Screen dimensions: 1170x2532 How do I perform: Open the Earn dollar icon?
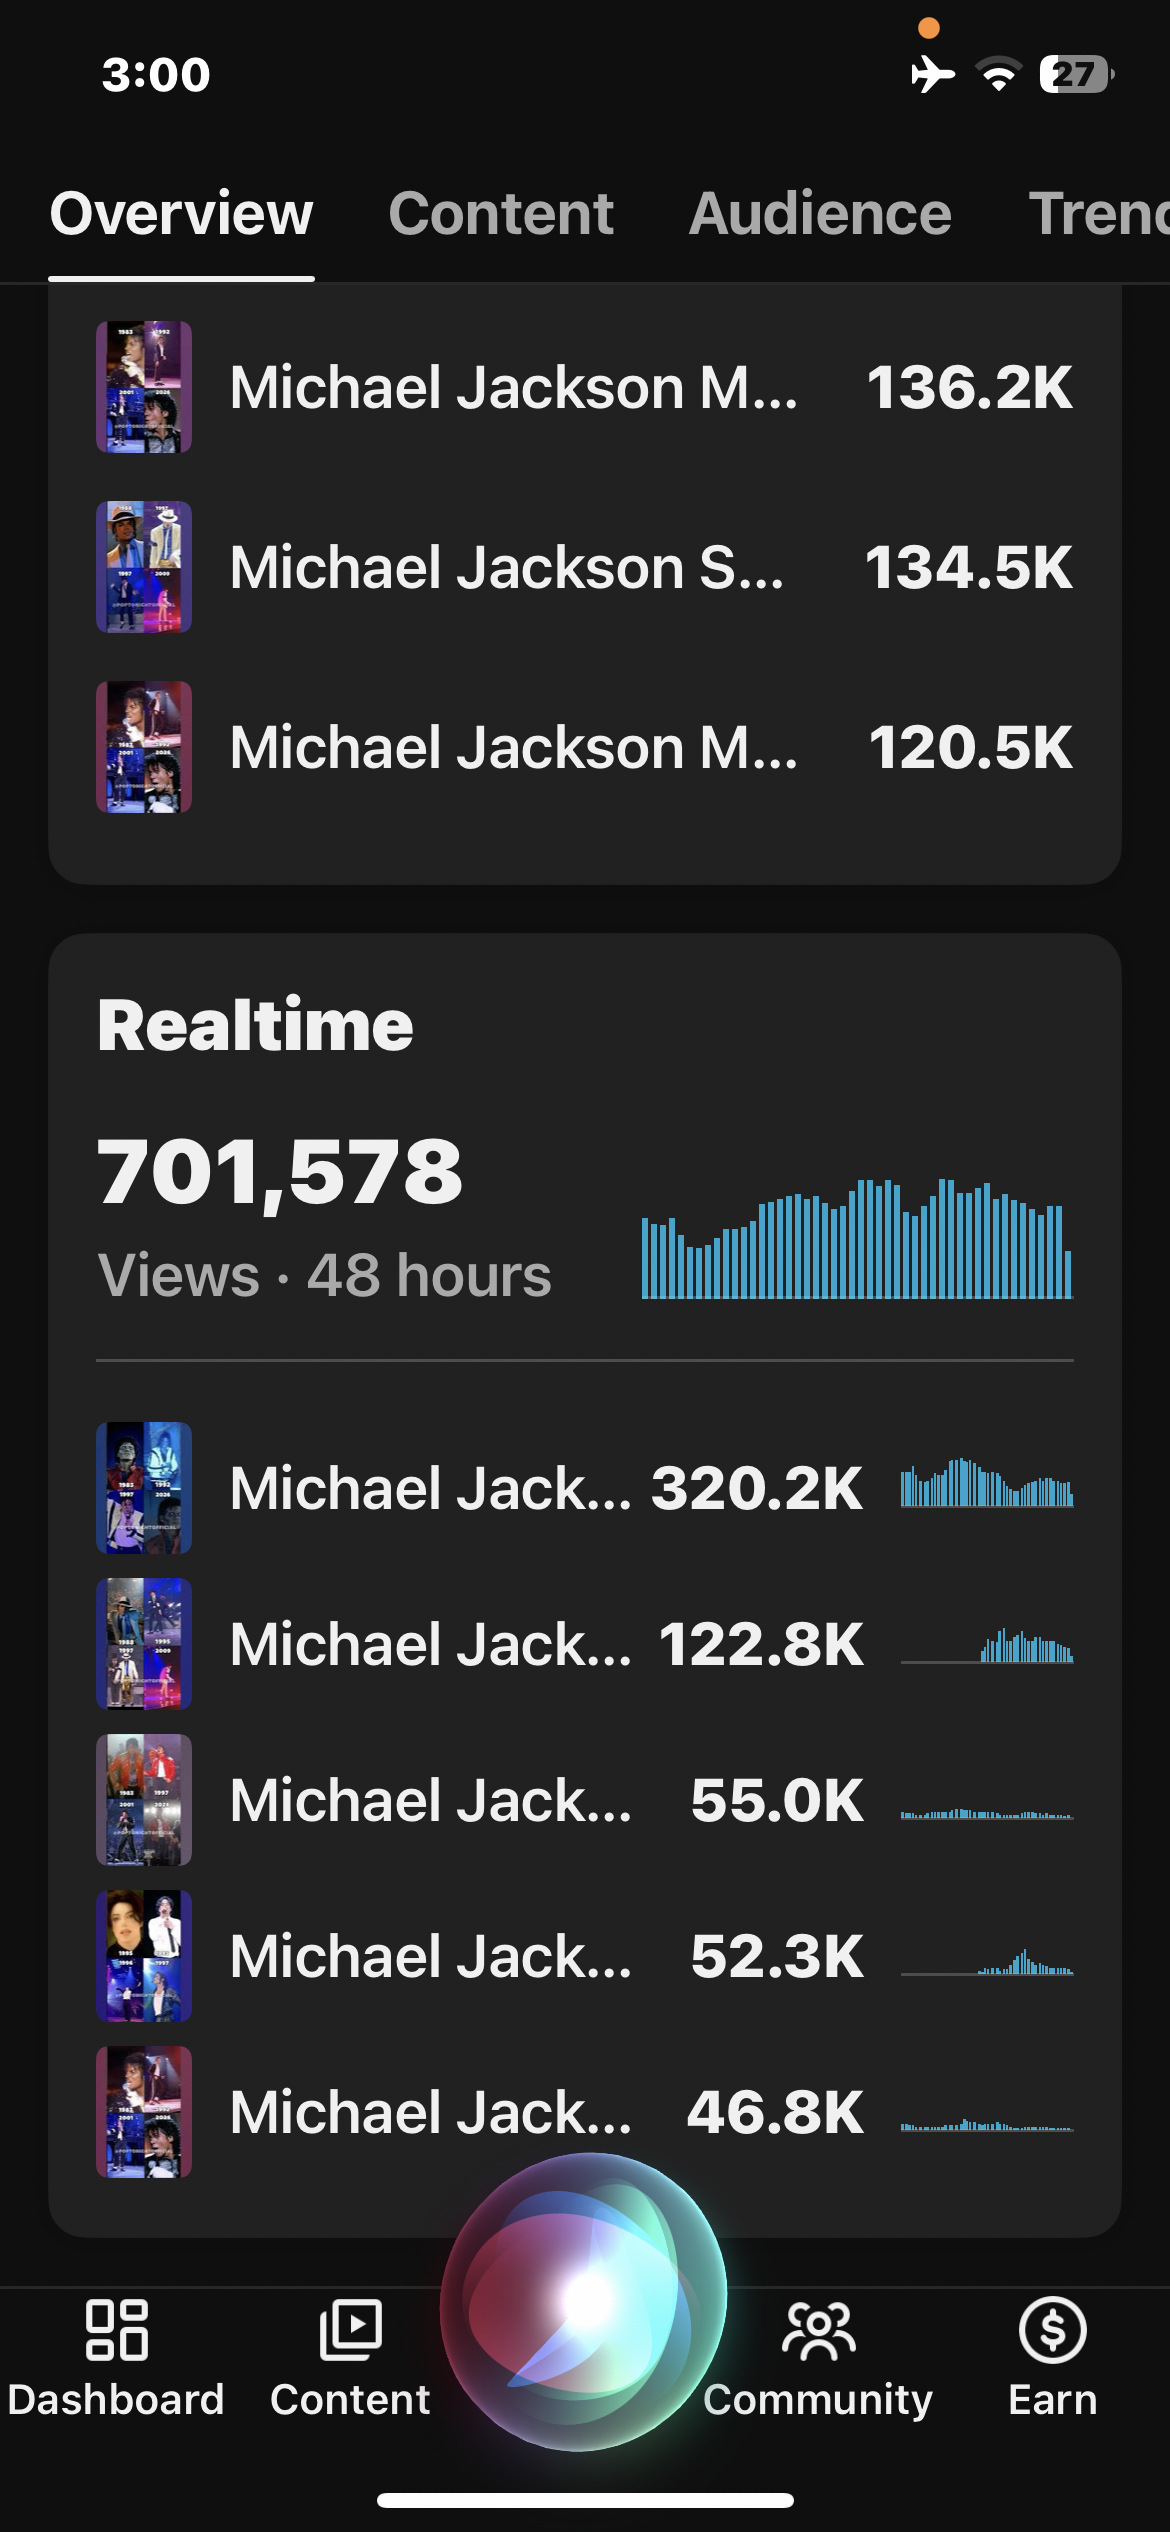click(1052, 2330)
